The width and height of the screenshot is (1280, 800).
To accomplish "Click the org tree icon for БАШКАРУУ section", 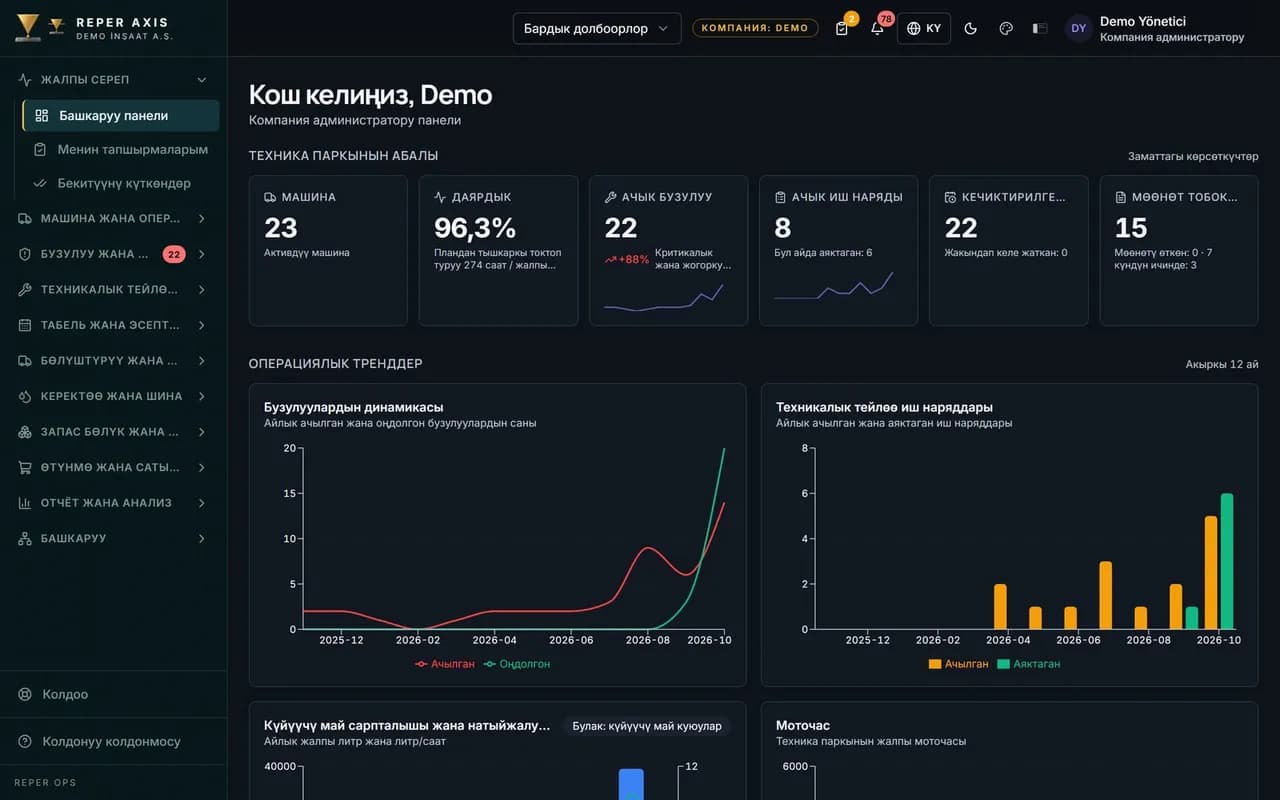I will click(x=25, y=539).
